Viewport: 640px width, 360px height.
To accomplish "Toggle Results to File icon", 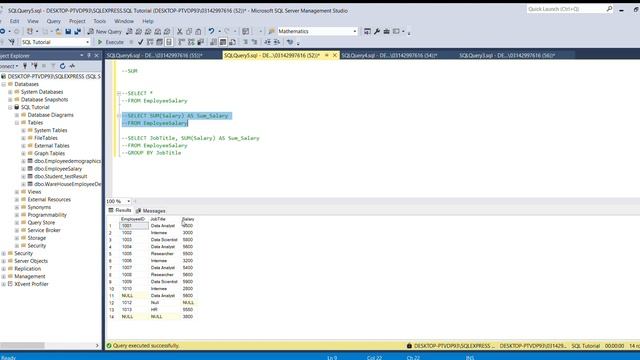I will 232,42.
